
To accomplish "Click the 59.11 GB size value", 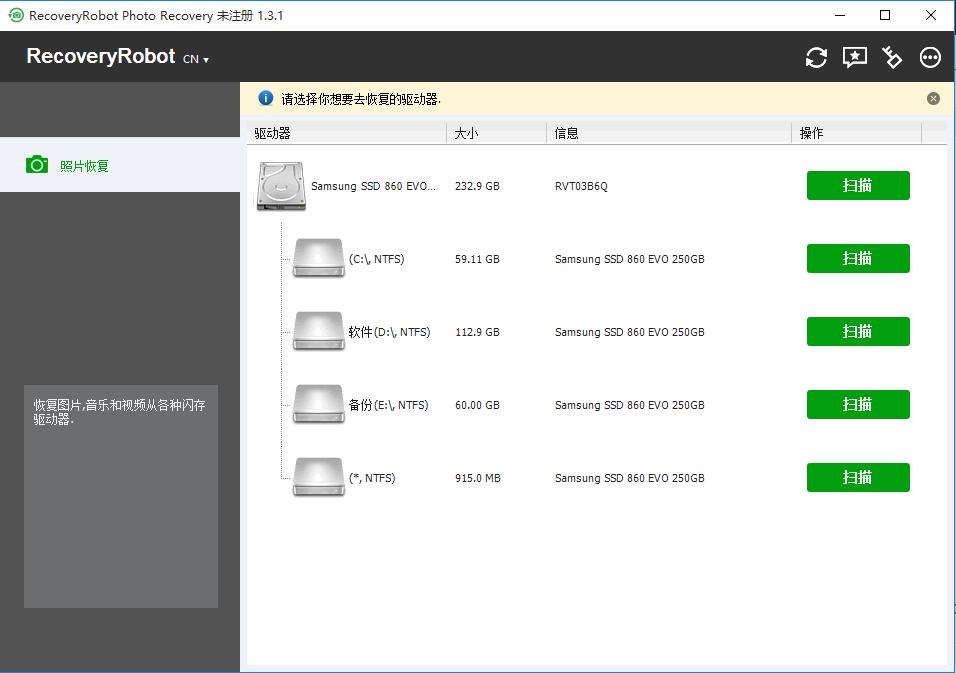I will (x=477, y=259).
